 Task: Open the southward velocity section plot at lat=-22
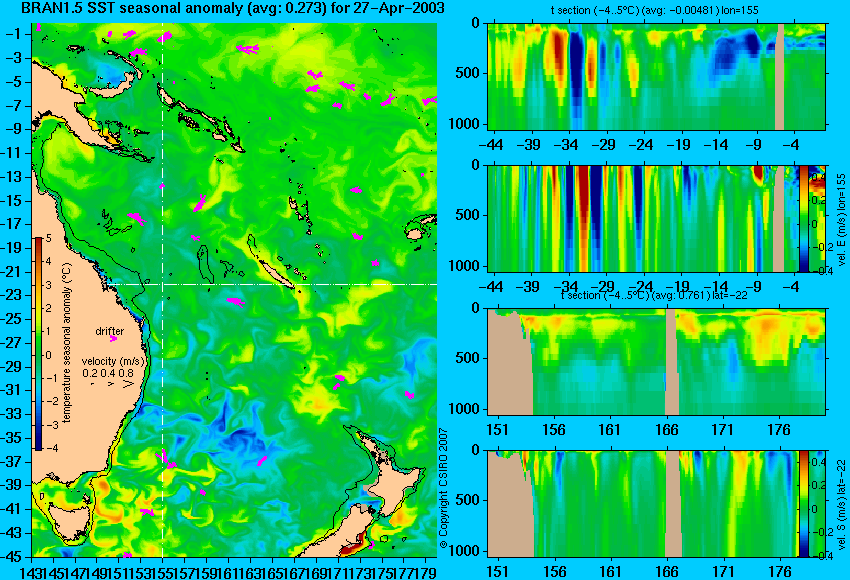[x=643, y=504]
